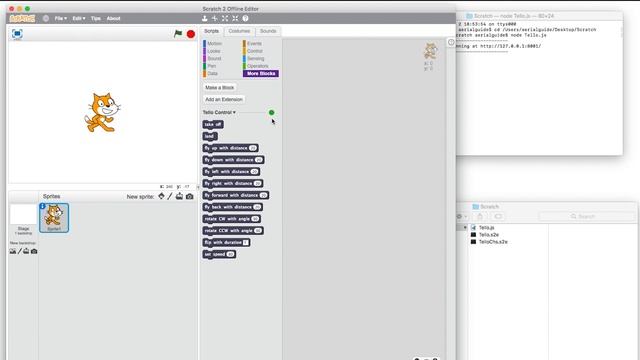Click the Block help question mark tool
Screen dimensions: 640x360
pyautogui.click(x=245, y=18)
